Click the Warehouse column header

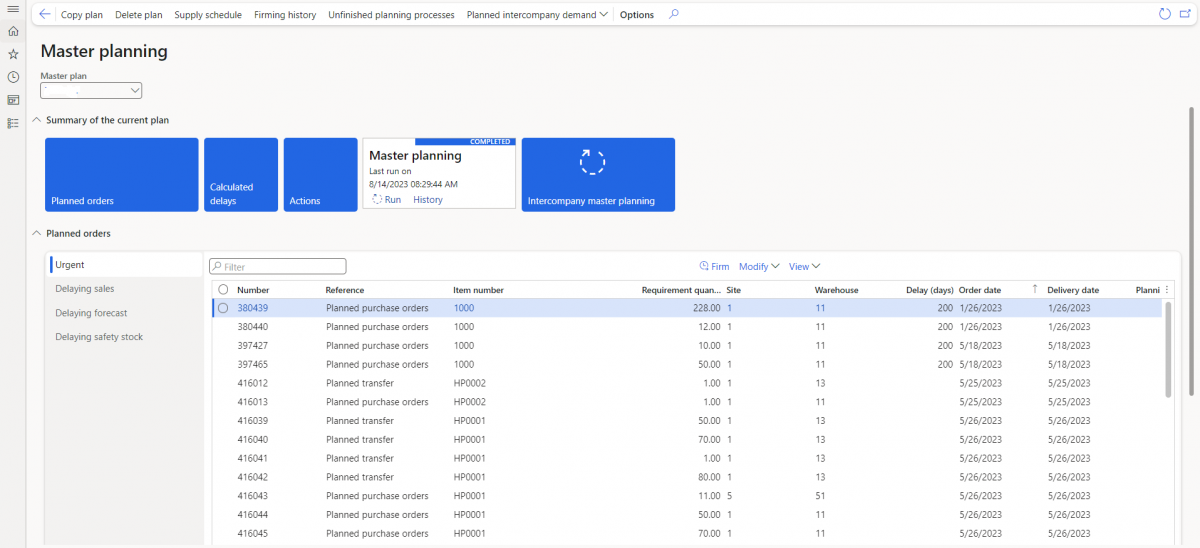click(837, 290)
